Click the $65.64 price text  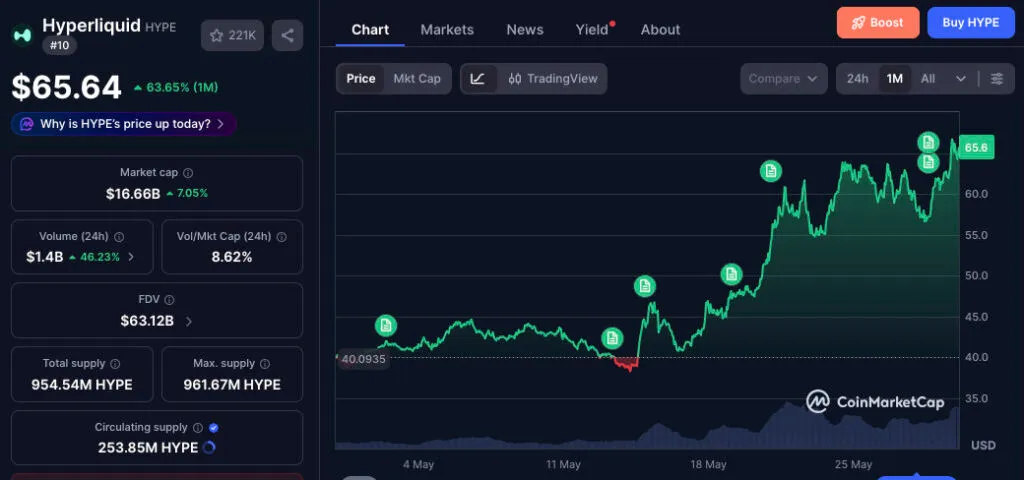(67, 88)
